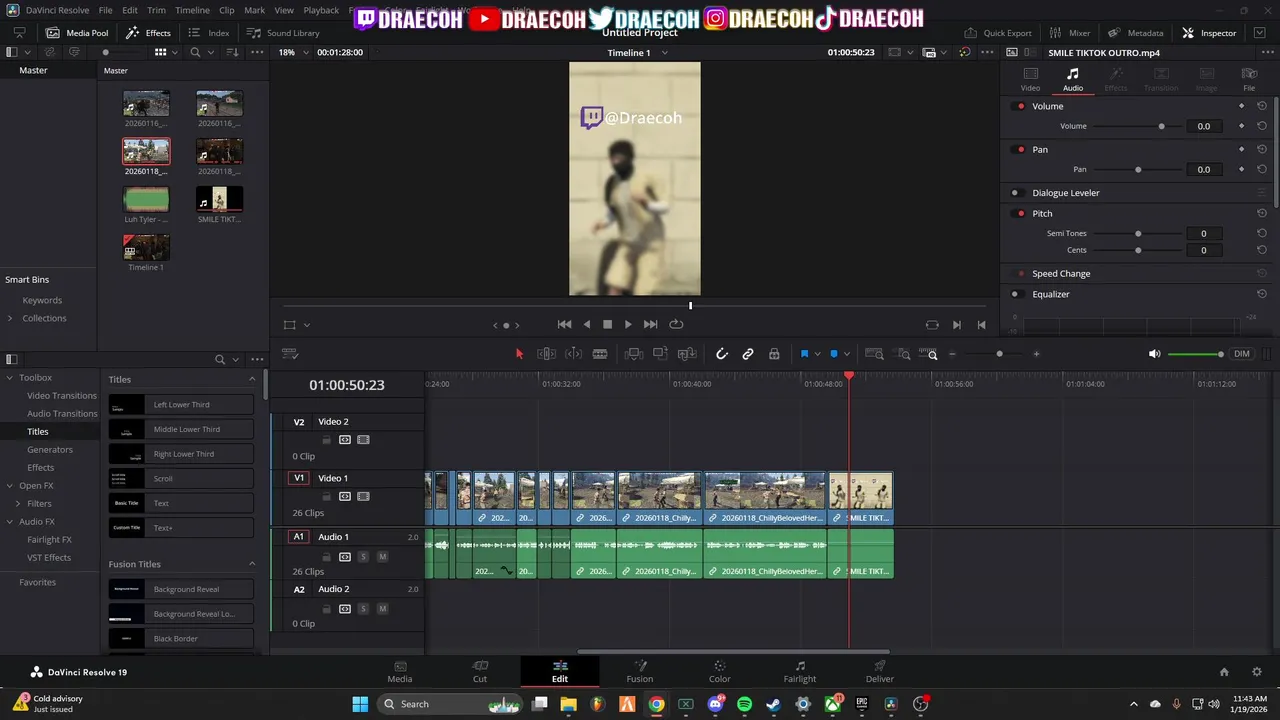Open the Mixer panel
Viewport: 1280px width, 720px height.
(x=1069, y=33)
